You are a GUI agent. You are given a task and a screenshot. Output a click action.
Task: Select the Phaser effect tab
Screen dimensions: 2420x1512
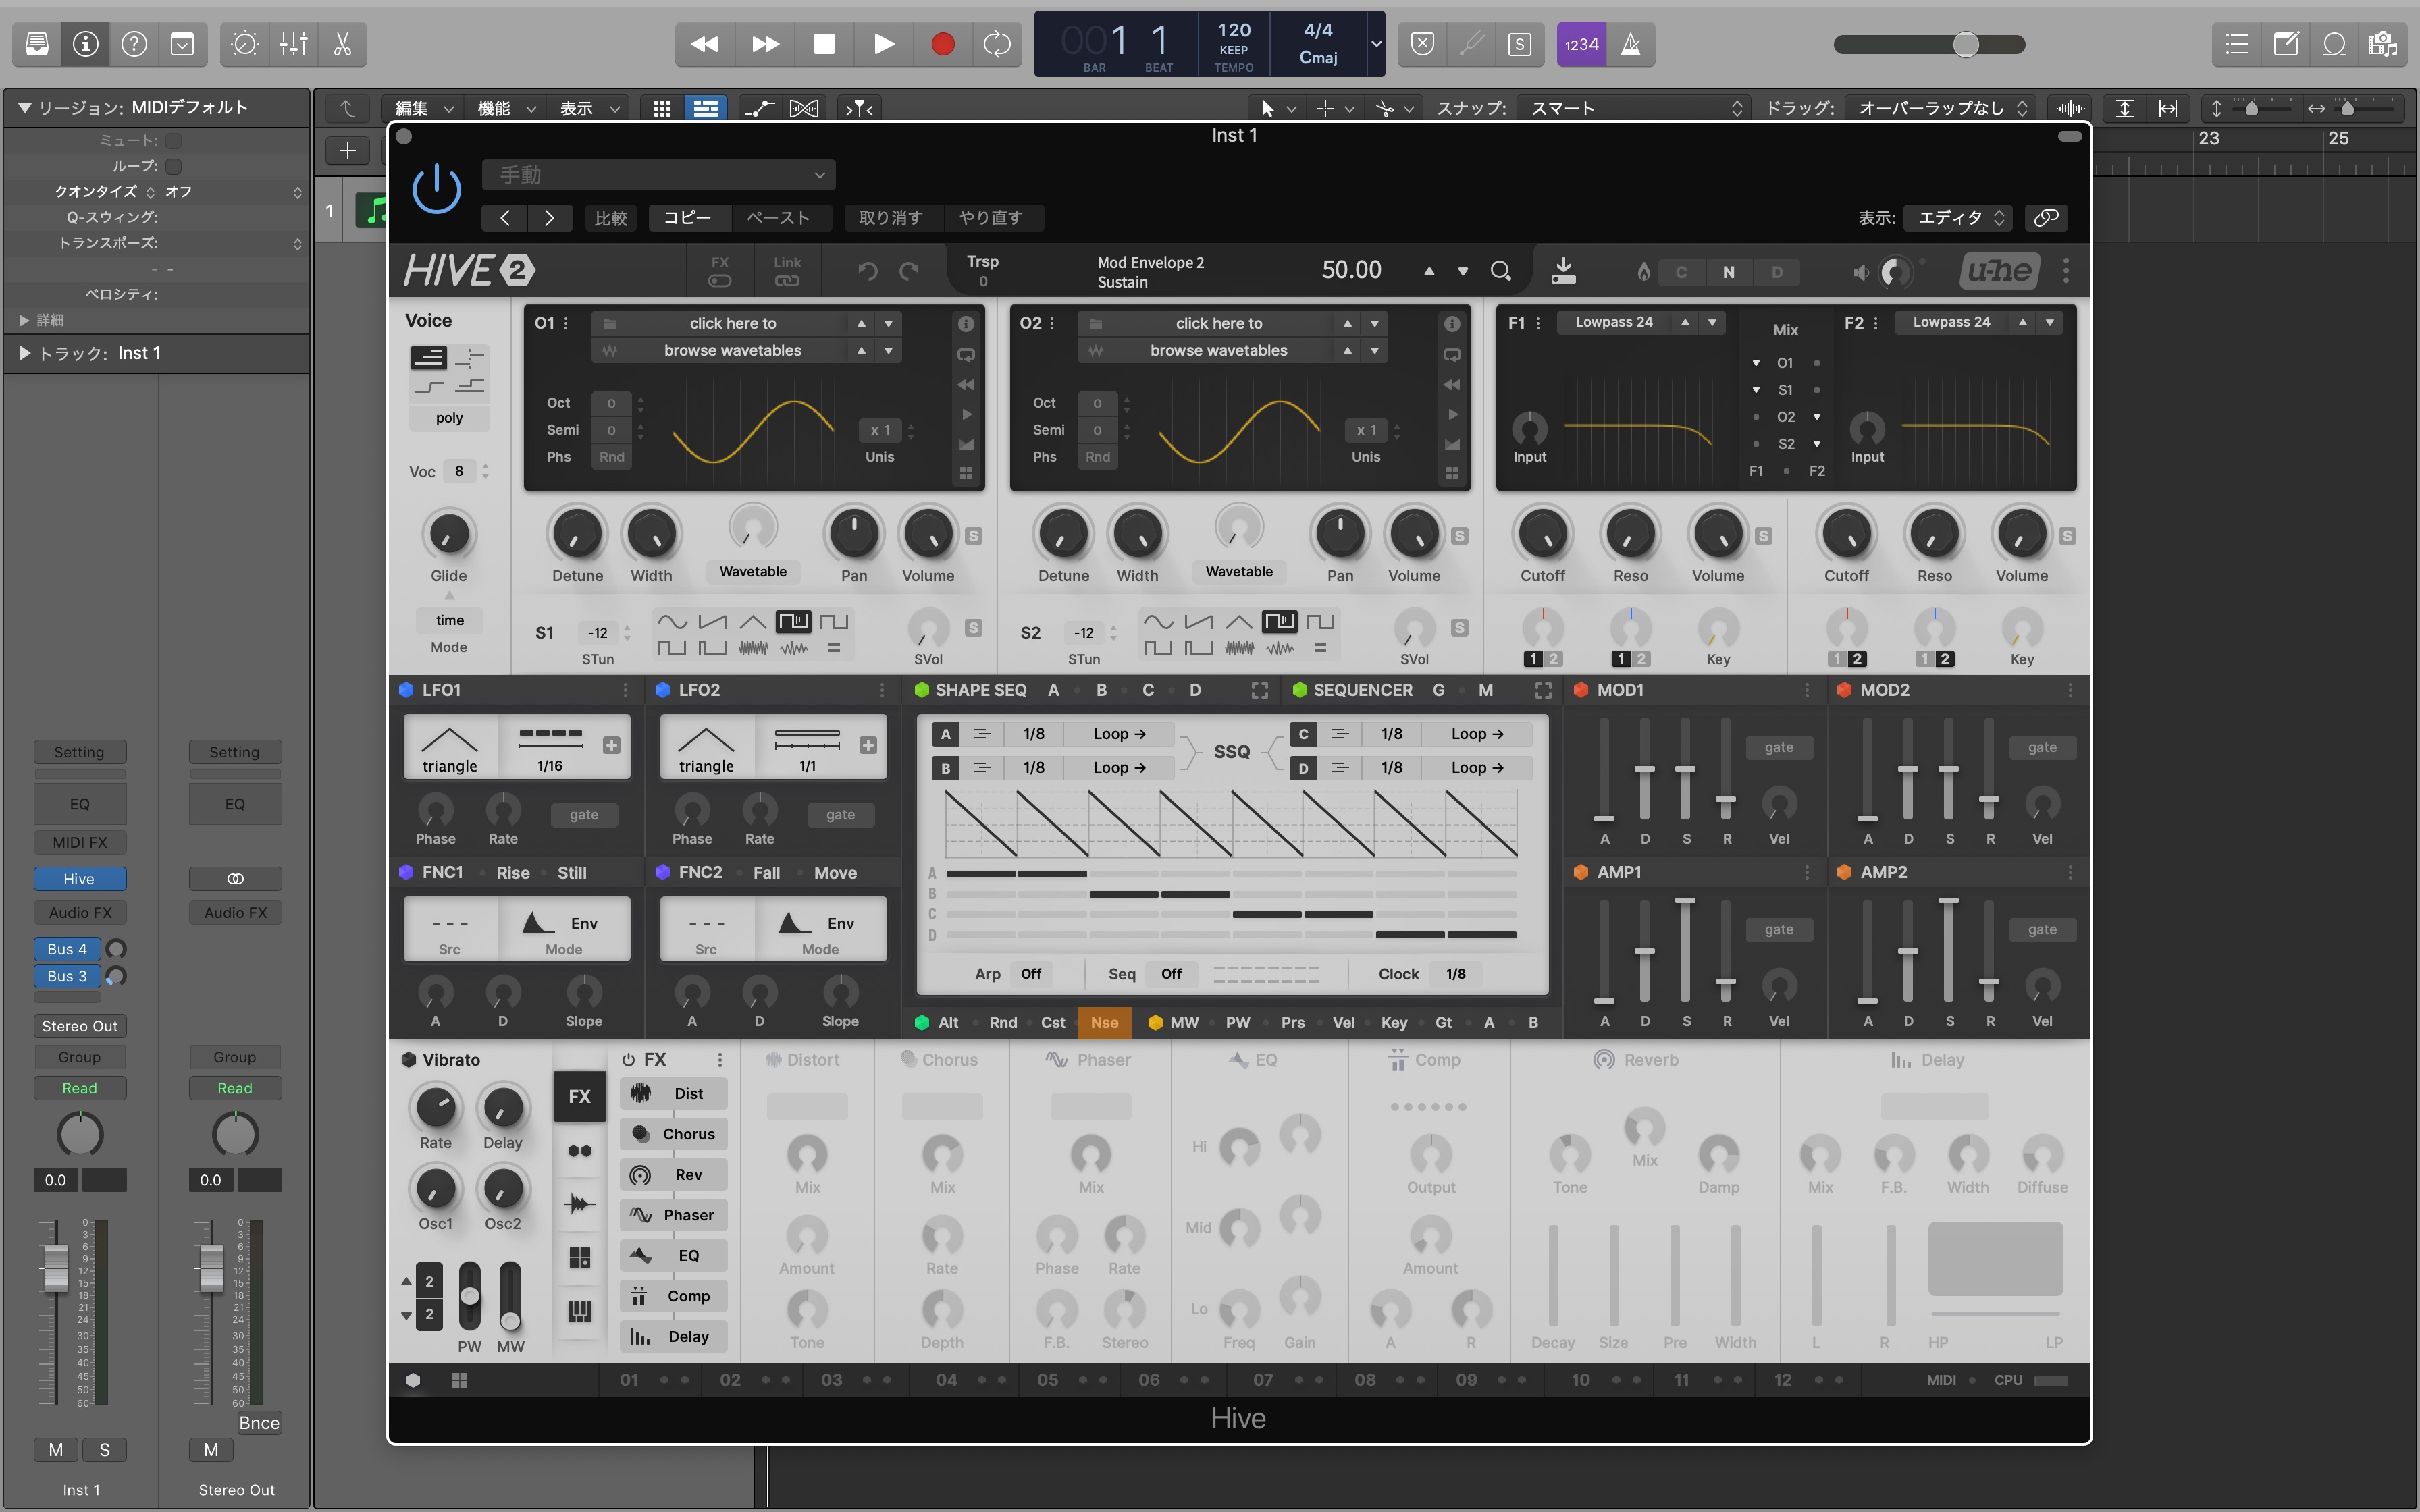click(673, 1215)
